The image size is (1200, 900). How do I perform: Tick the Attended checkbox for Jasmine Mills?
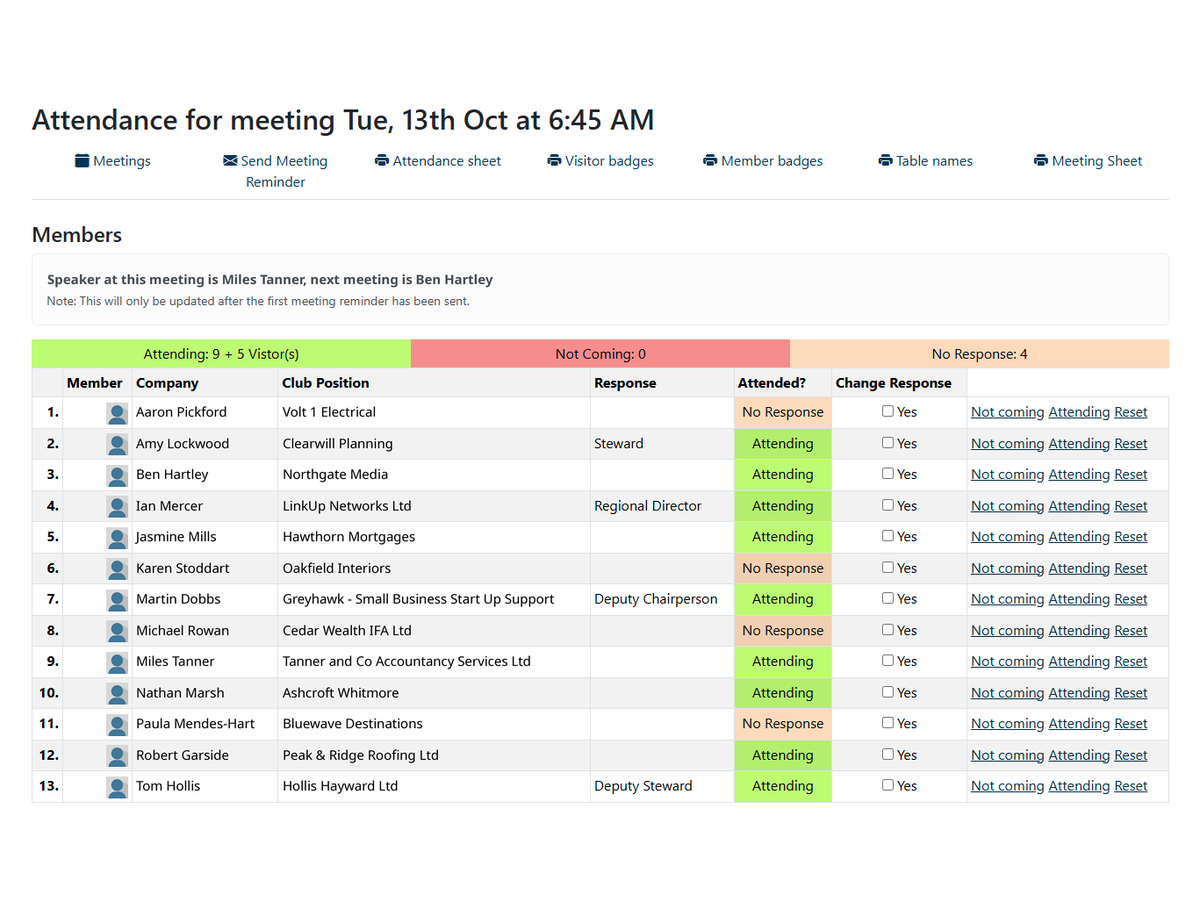pyautogui.click(x=888, y=536)
